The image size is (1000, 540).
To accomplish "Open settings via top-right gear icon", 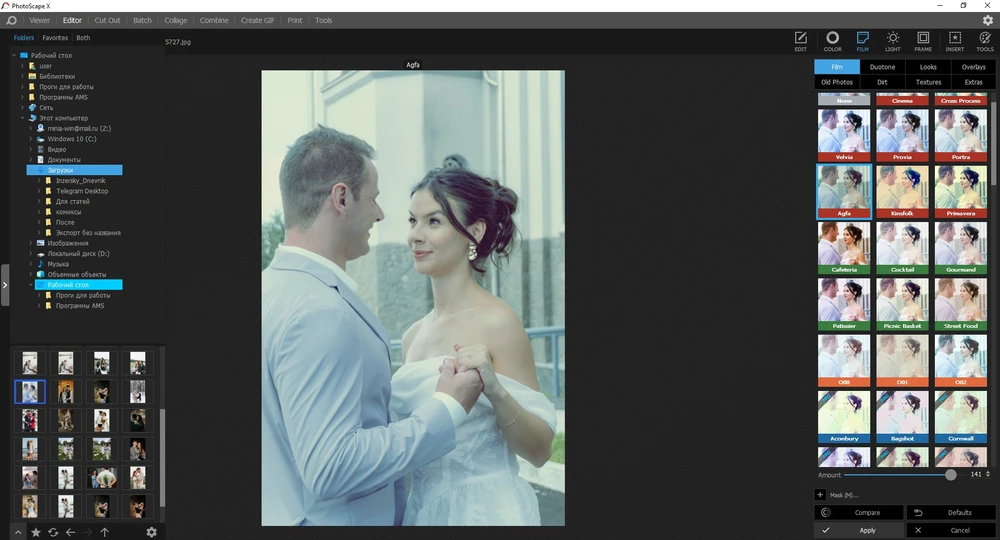I will [x=987, y=20].
